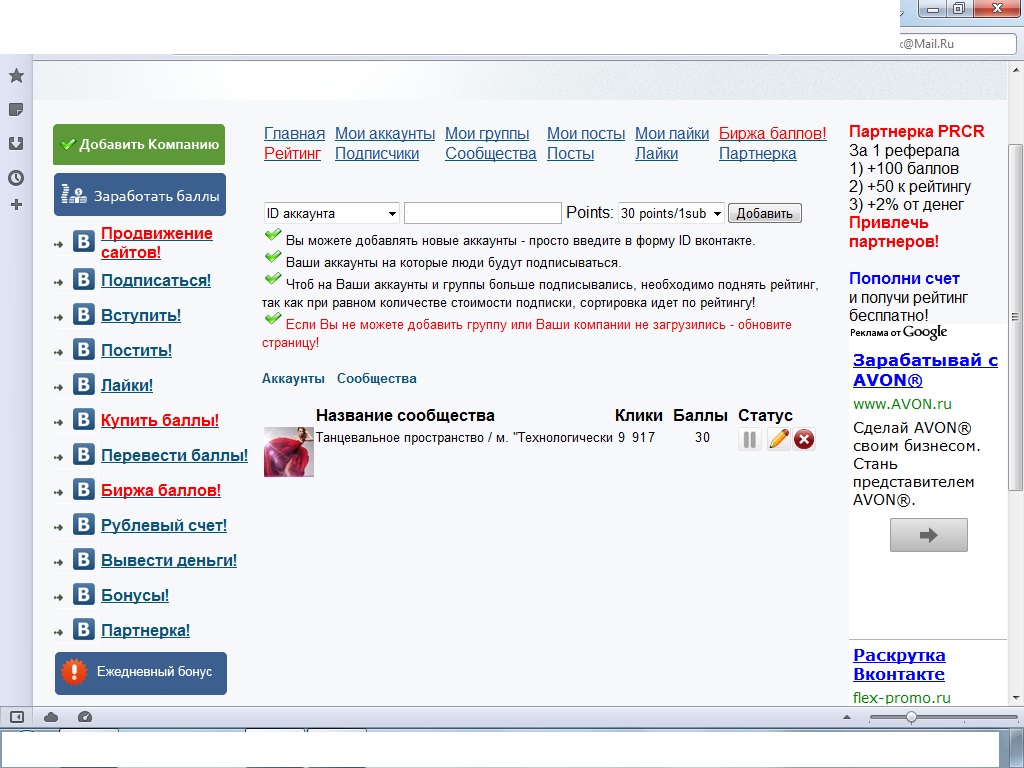Open the Посты link in navigation
Image resolution: width=1024 pixels, height=768 pixels.
[x=570, y=154]
